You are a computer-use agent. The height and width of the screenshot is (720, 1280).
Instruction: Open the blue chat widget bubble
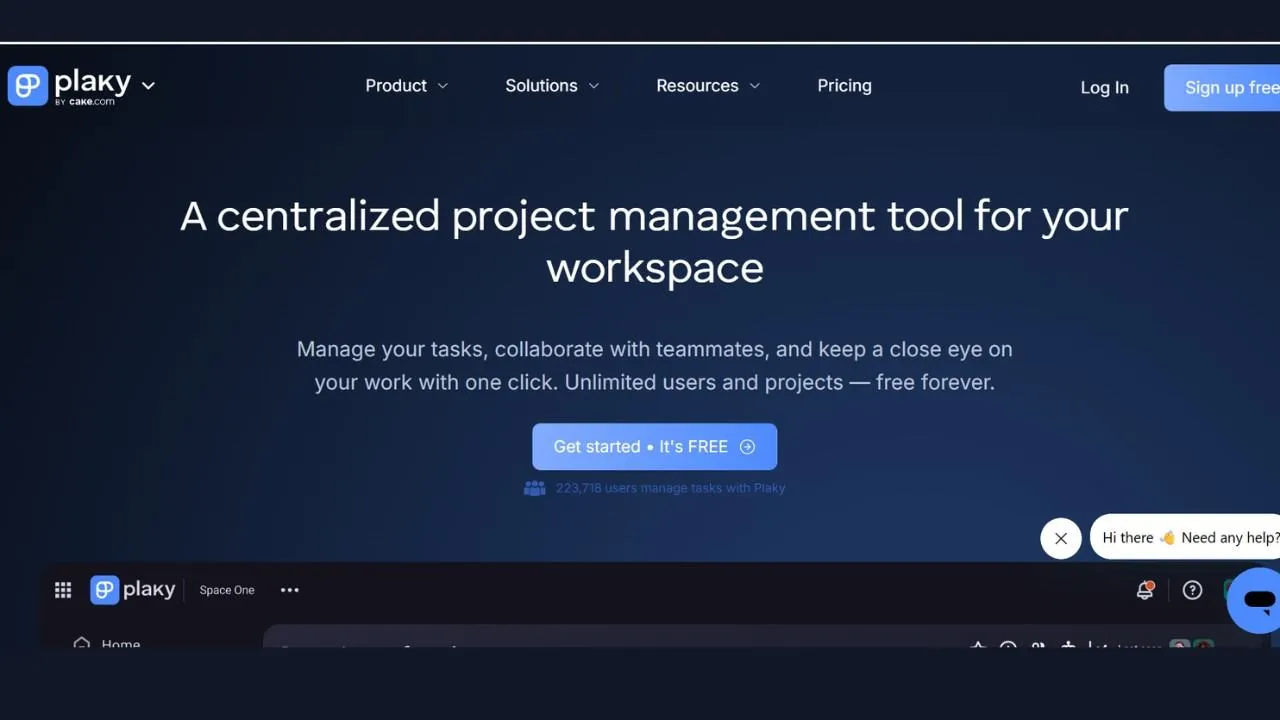click(1256, 600)
